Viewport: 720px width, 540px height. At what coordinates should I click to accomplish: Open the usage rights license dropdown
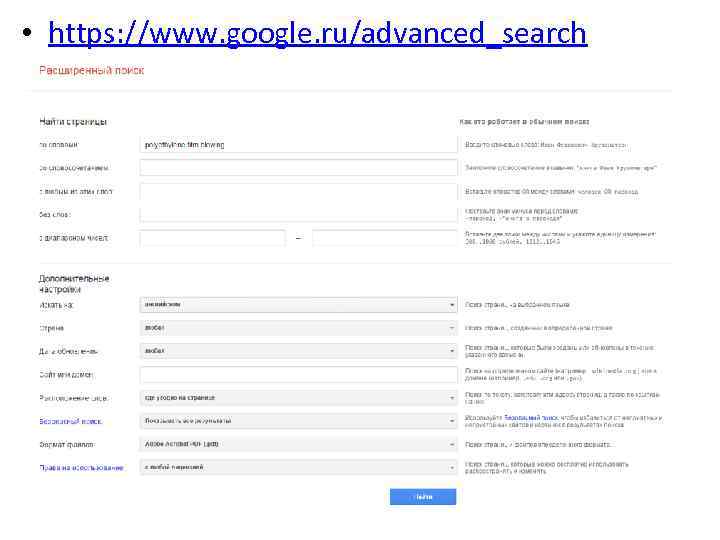pos(298,467)
